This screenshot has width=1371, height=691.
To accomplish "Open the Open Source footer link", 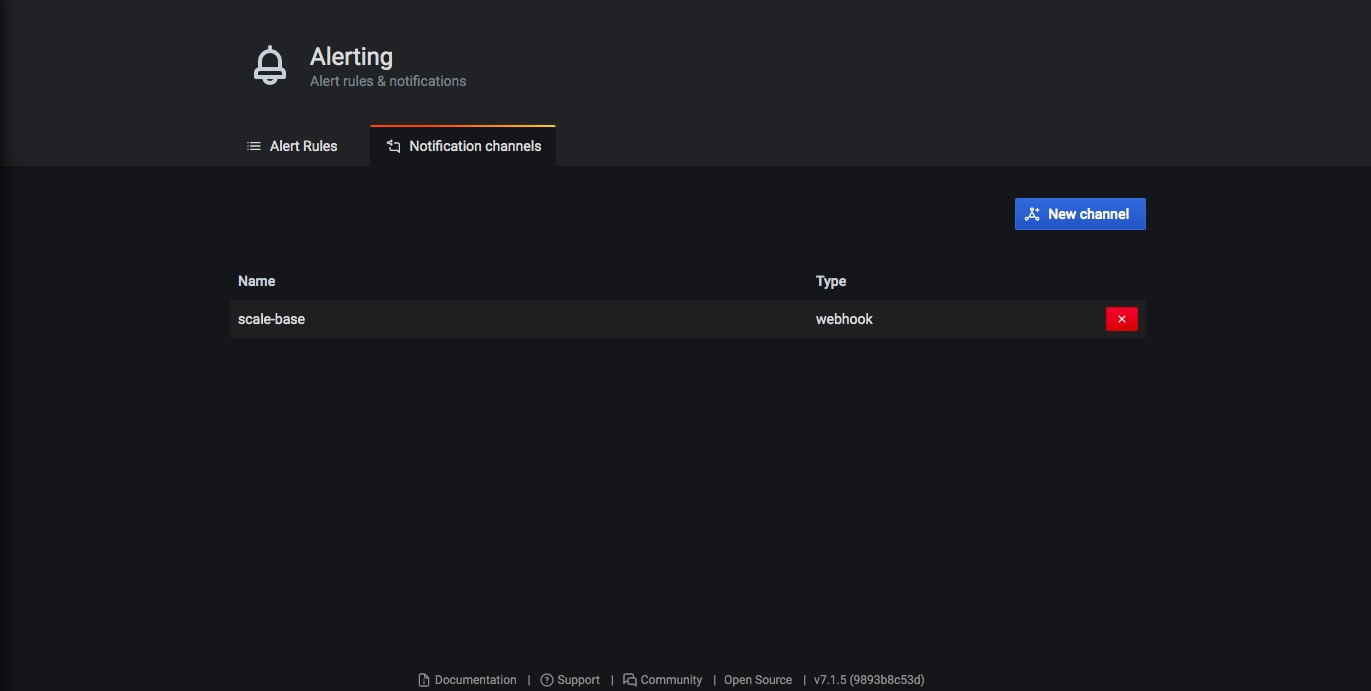I will pos(758,680).
